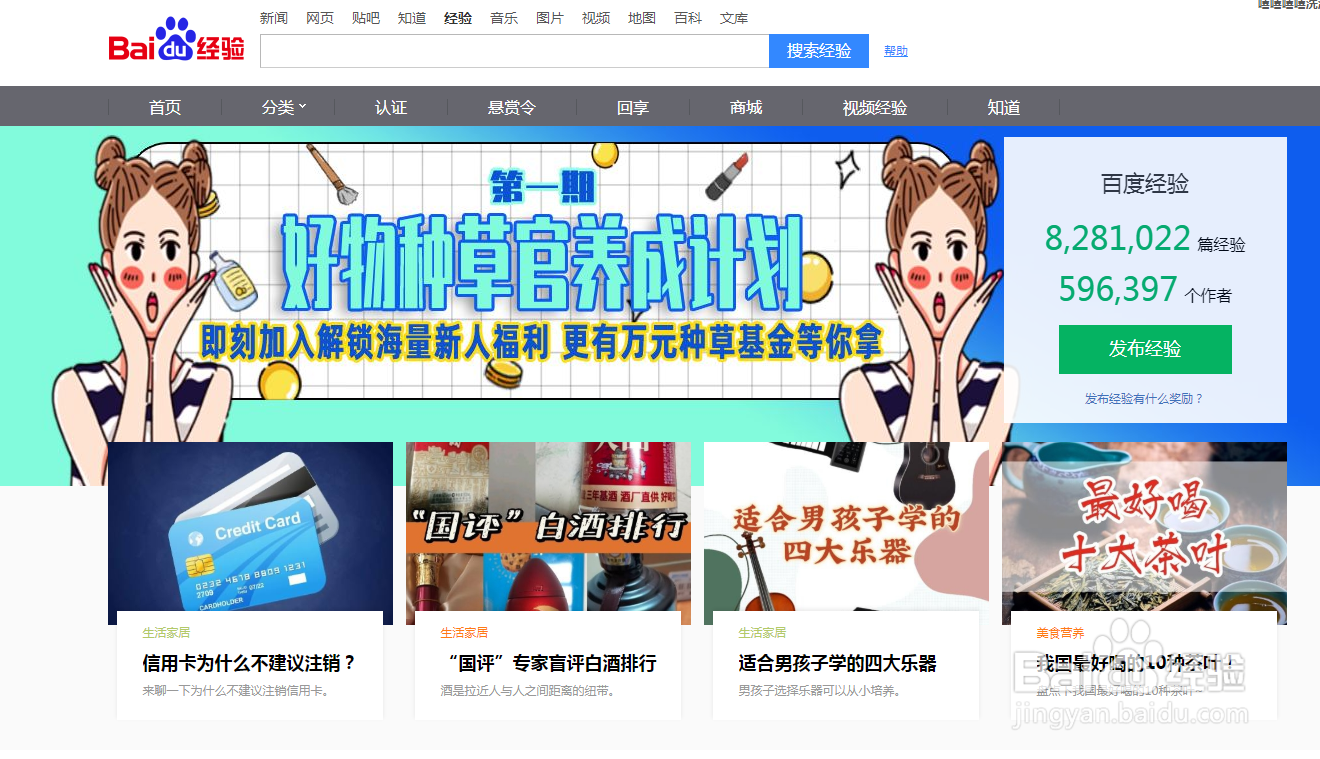Open the 图片 top link
The height and width of the screenshot is (759, 1320).
(x=550, y=18)
